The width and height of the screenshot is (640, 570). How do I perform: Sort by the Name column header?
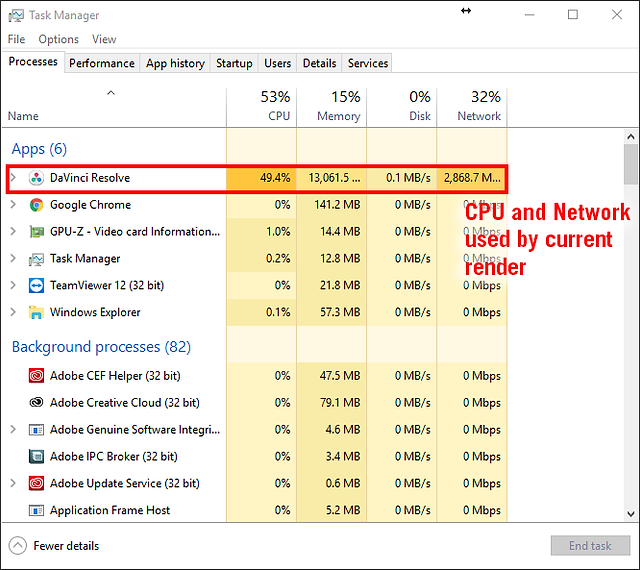point(23,116)
